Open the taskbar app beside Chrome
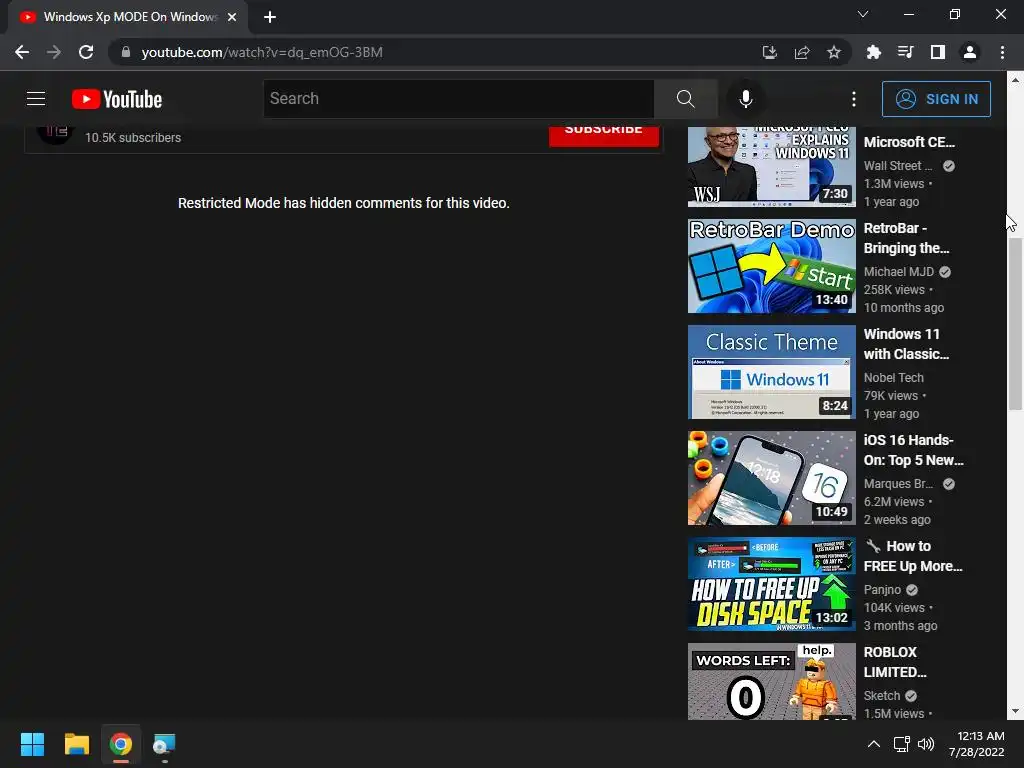Viewport: 1024px width, 768px height. 165,744
